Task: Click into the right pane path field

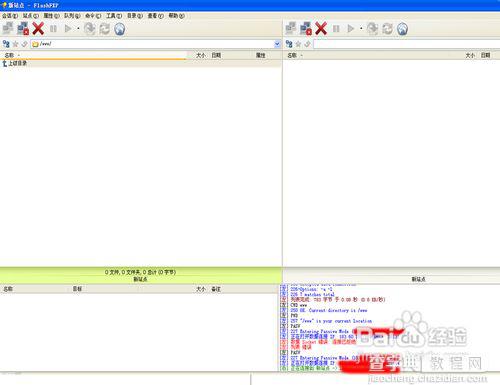Action: (x=406, y=44)
